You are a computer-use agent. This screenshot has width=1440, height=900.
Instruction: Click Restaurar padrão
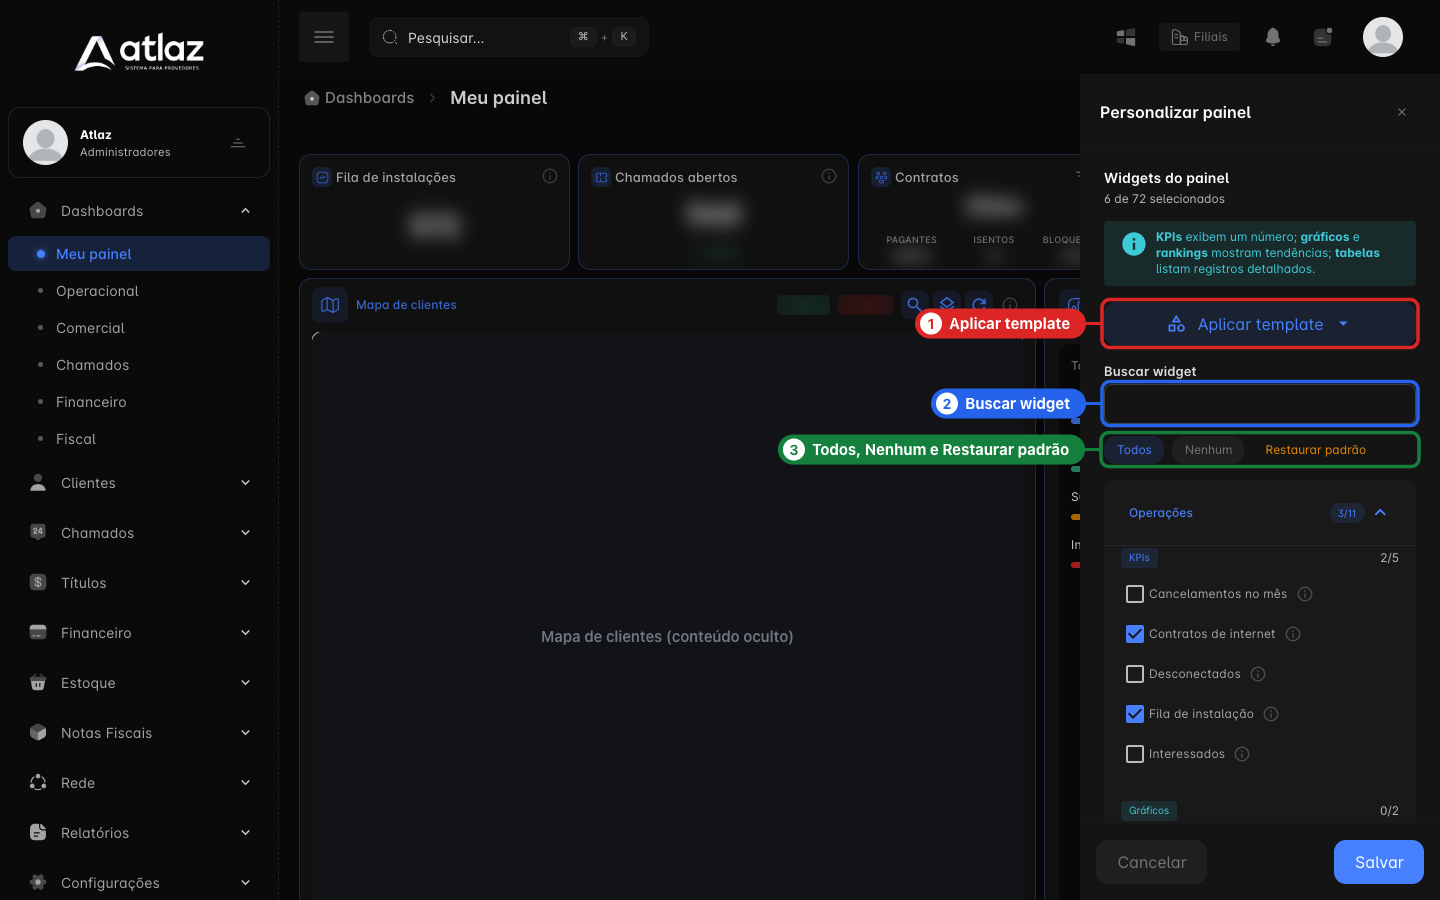[x=1315, y=450]
